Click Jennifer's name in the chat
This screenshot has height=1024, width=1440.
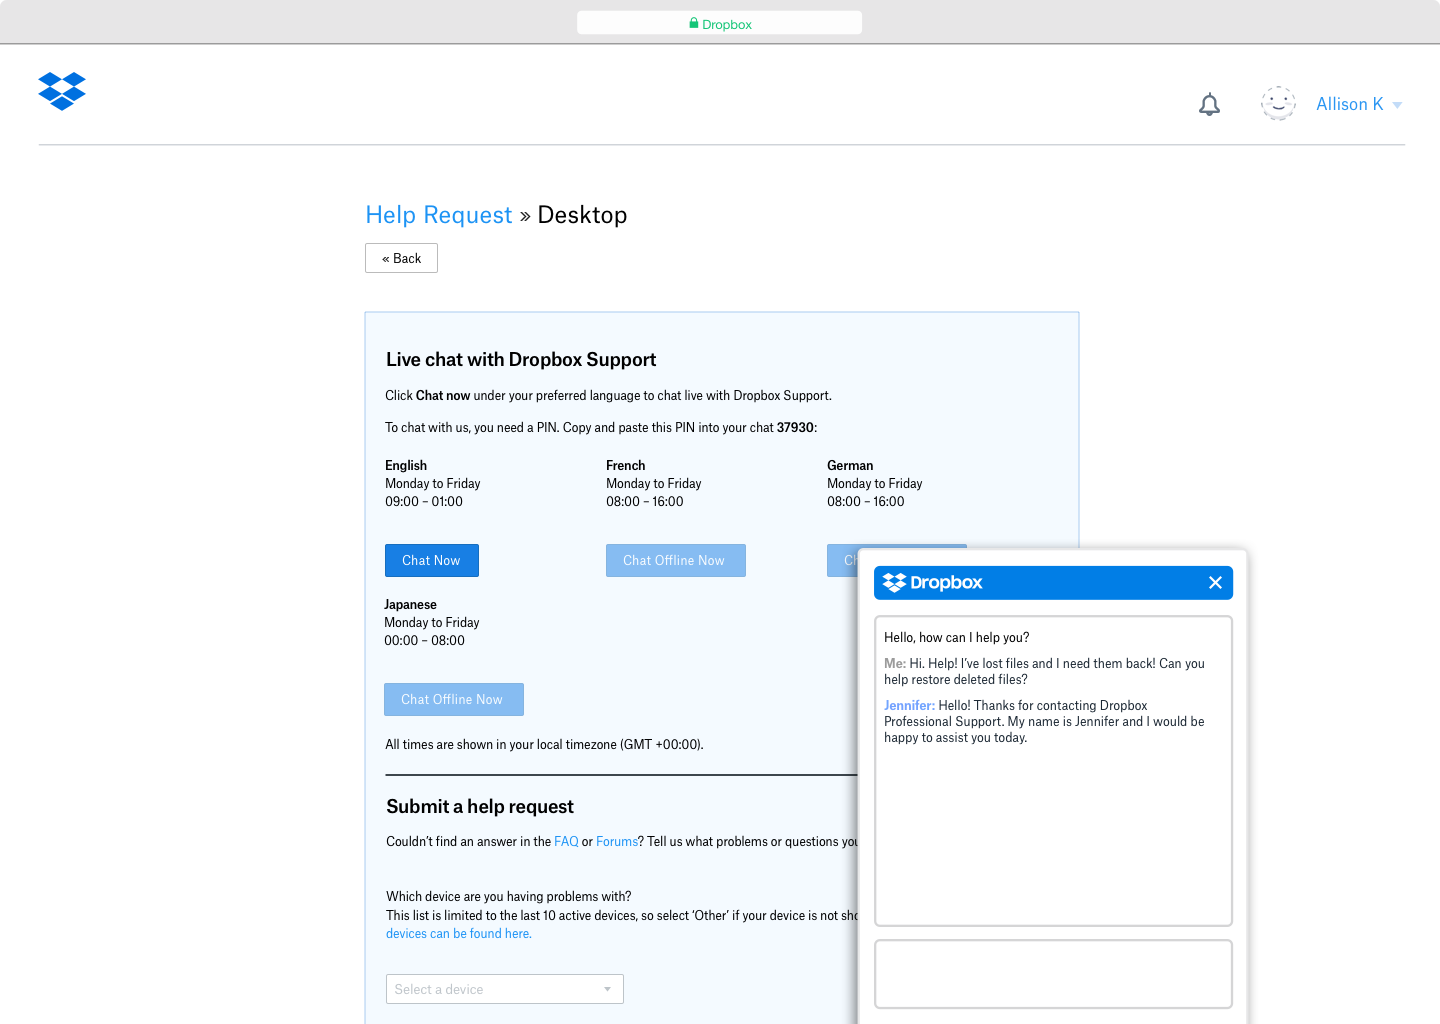pyautogui.click(x=909, y=706)
